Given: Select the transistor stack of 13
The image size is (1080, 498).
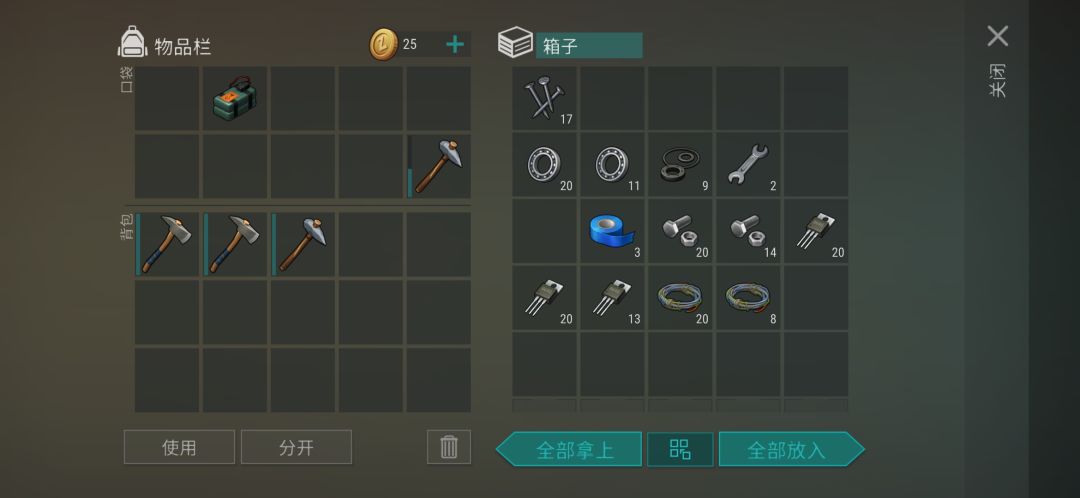Looking at the screenshot, I should (612, 298).
